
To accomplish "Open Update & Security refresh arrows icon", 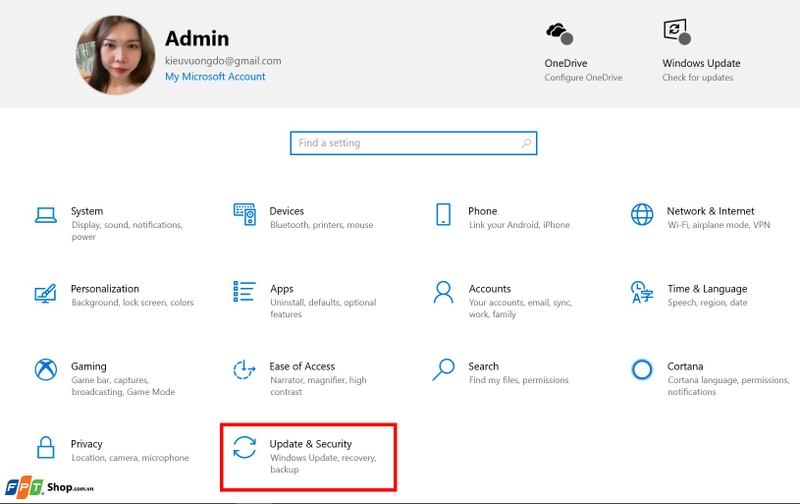I will (x=244, y=447).
